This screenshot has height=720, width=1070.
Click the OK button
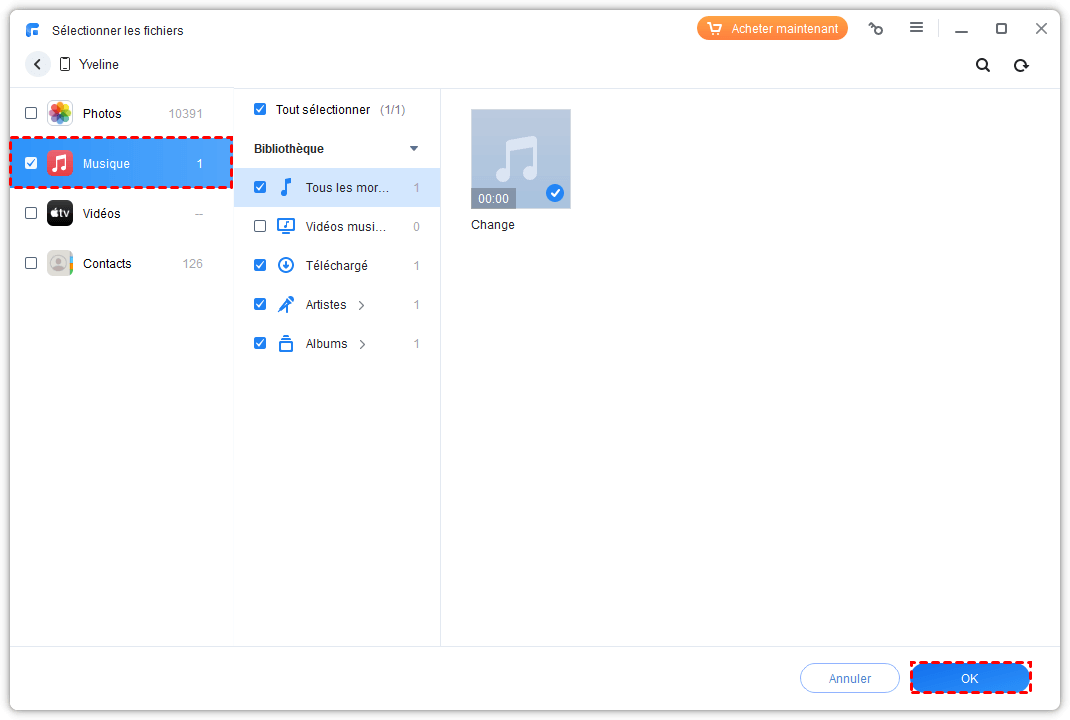pyautogui.click(x=969, y=678)
